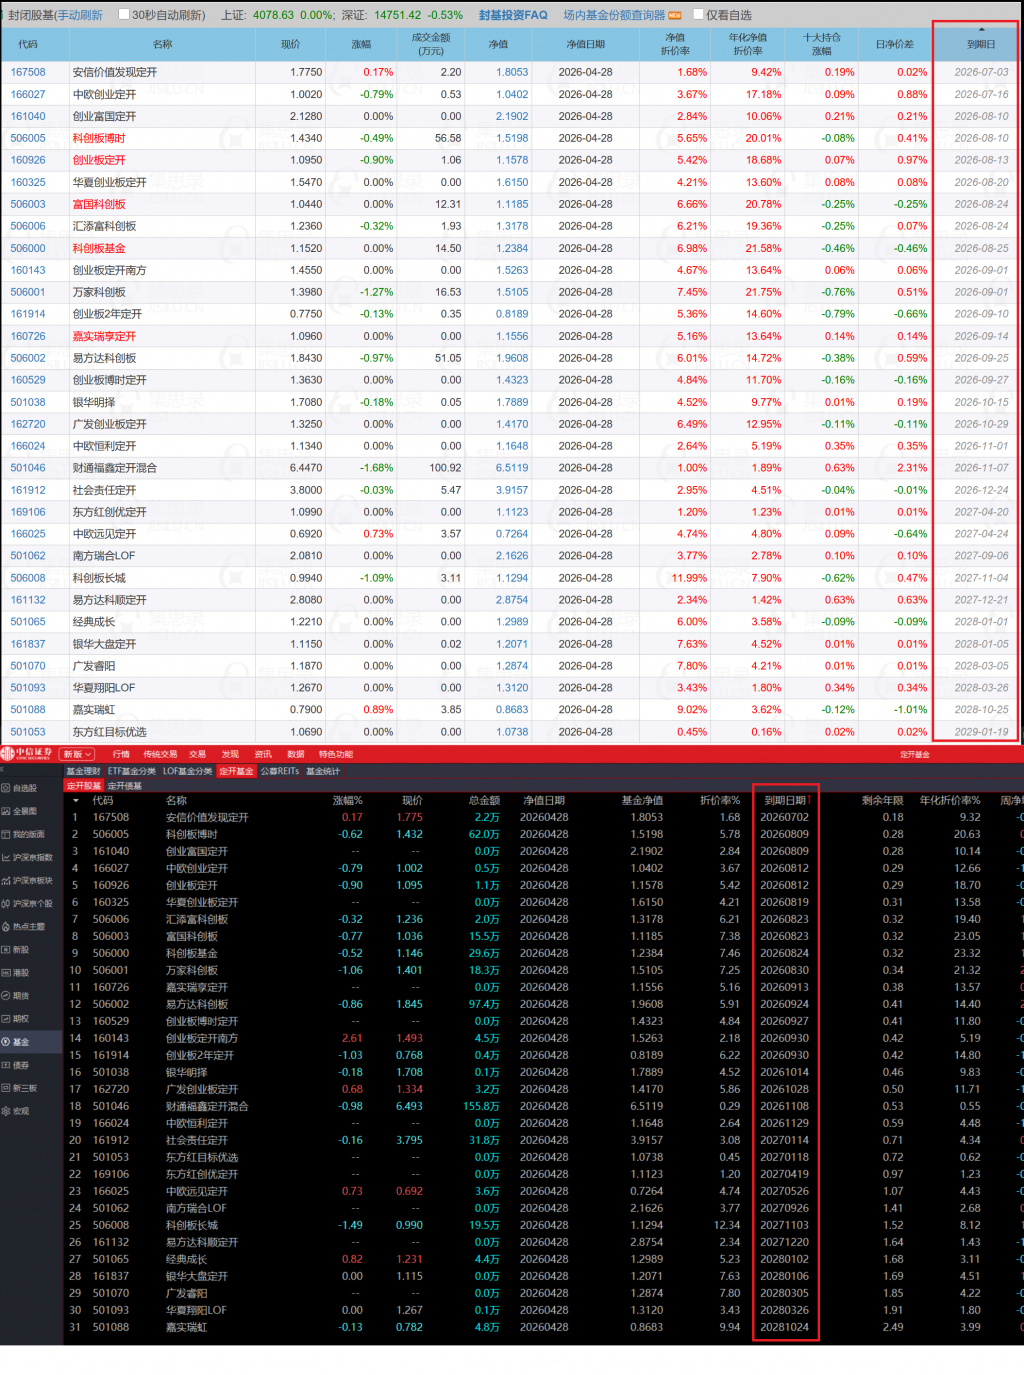
Task: Open 全景图 in the left sidebar
Action: click(x=20, y=811)
